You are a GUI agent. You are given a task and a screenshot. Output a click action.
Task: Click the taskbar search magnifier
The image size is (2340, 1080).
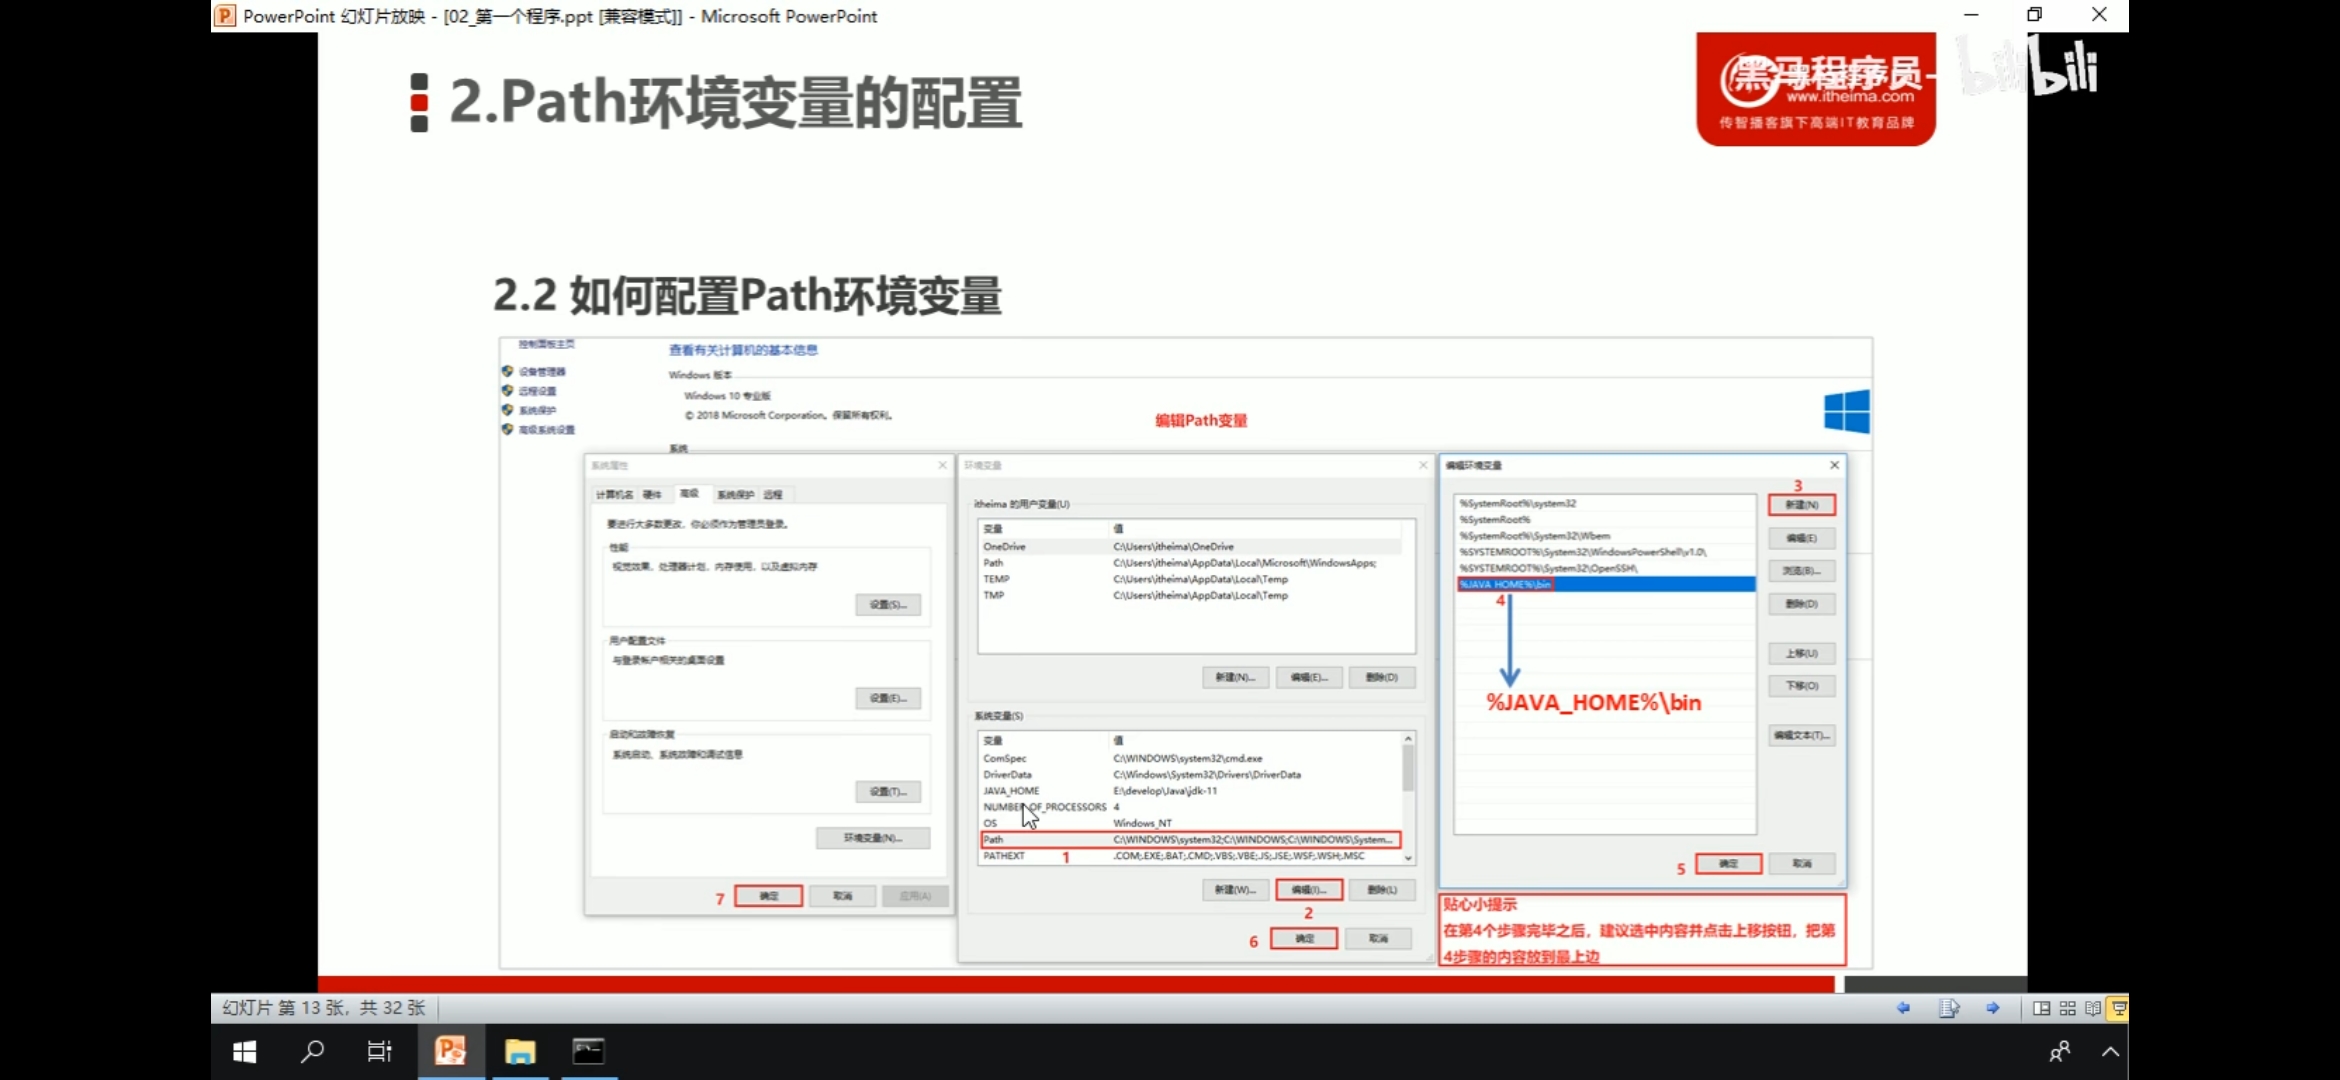313,1051
